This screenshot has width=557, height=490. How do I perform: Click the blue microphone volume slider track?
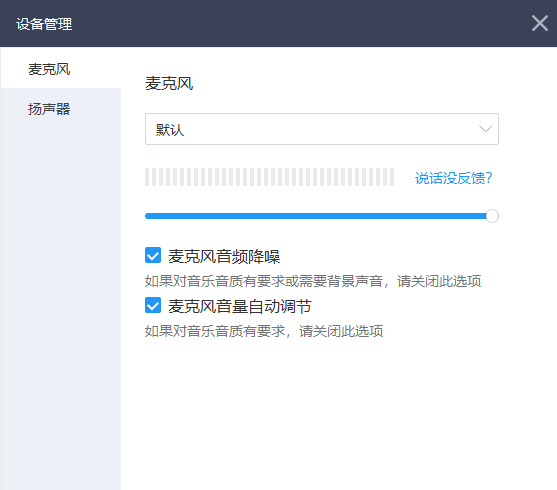click(x=315, y=216)
